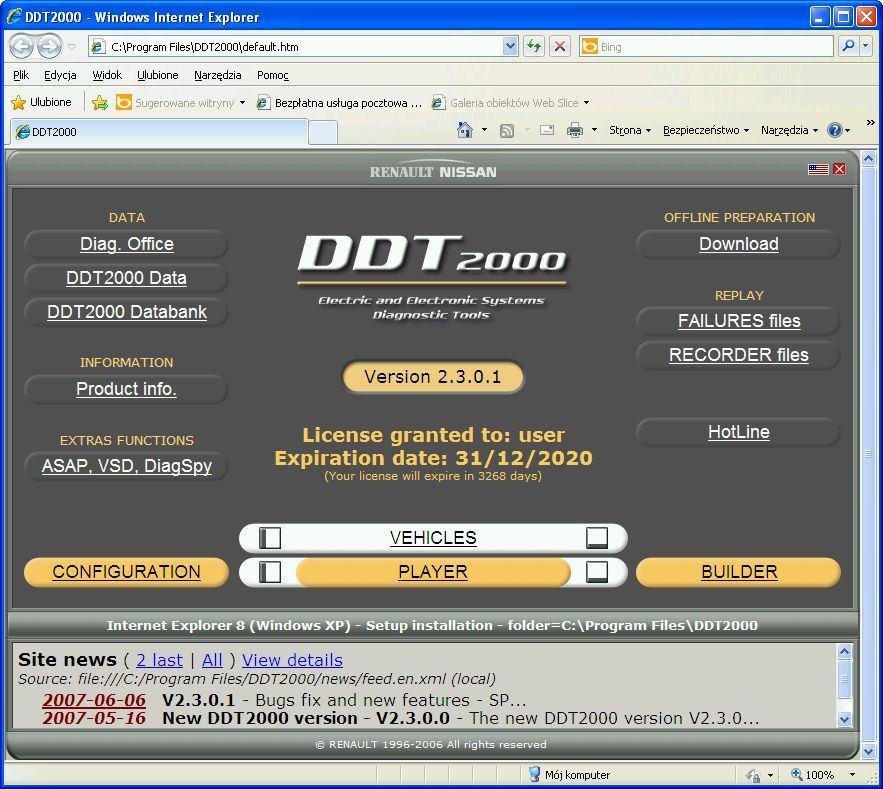Open the Strona command dropdown
883x789 pixels.
tap(630, 130)
